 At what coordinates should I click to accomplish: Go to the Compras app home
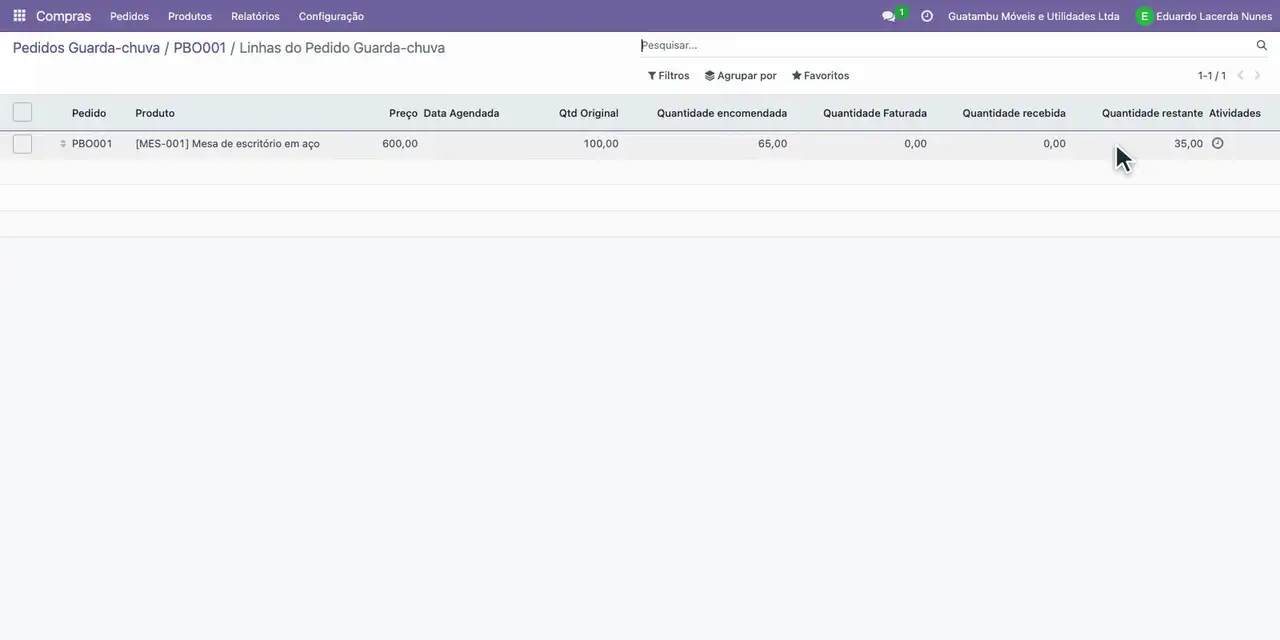(x=63, y=16)
